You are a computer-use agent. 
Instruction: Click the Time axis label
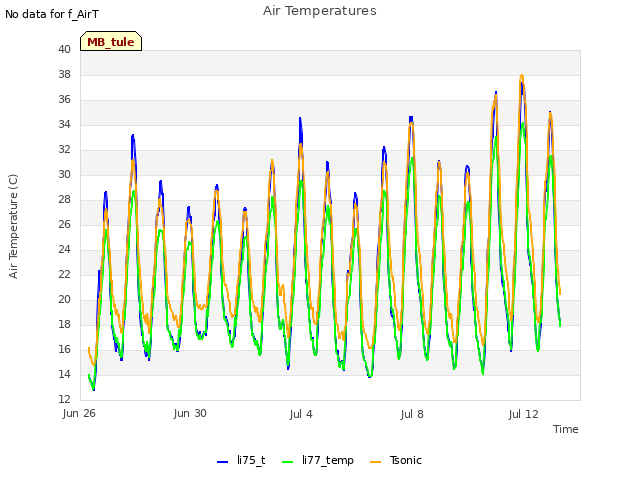pyautogui.click(x=566, y=429)
